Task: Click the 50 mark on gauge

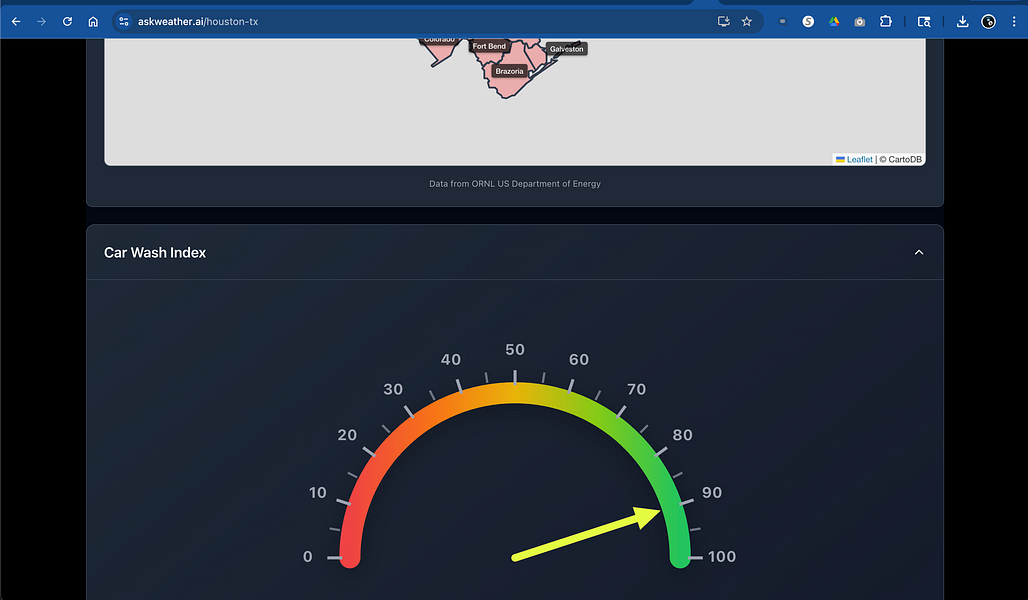Action: coord(515,350)
